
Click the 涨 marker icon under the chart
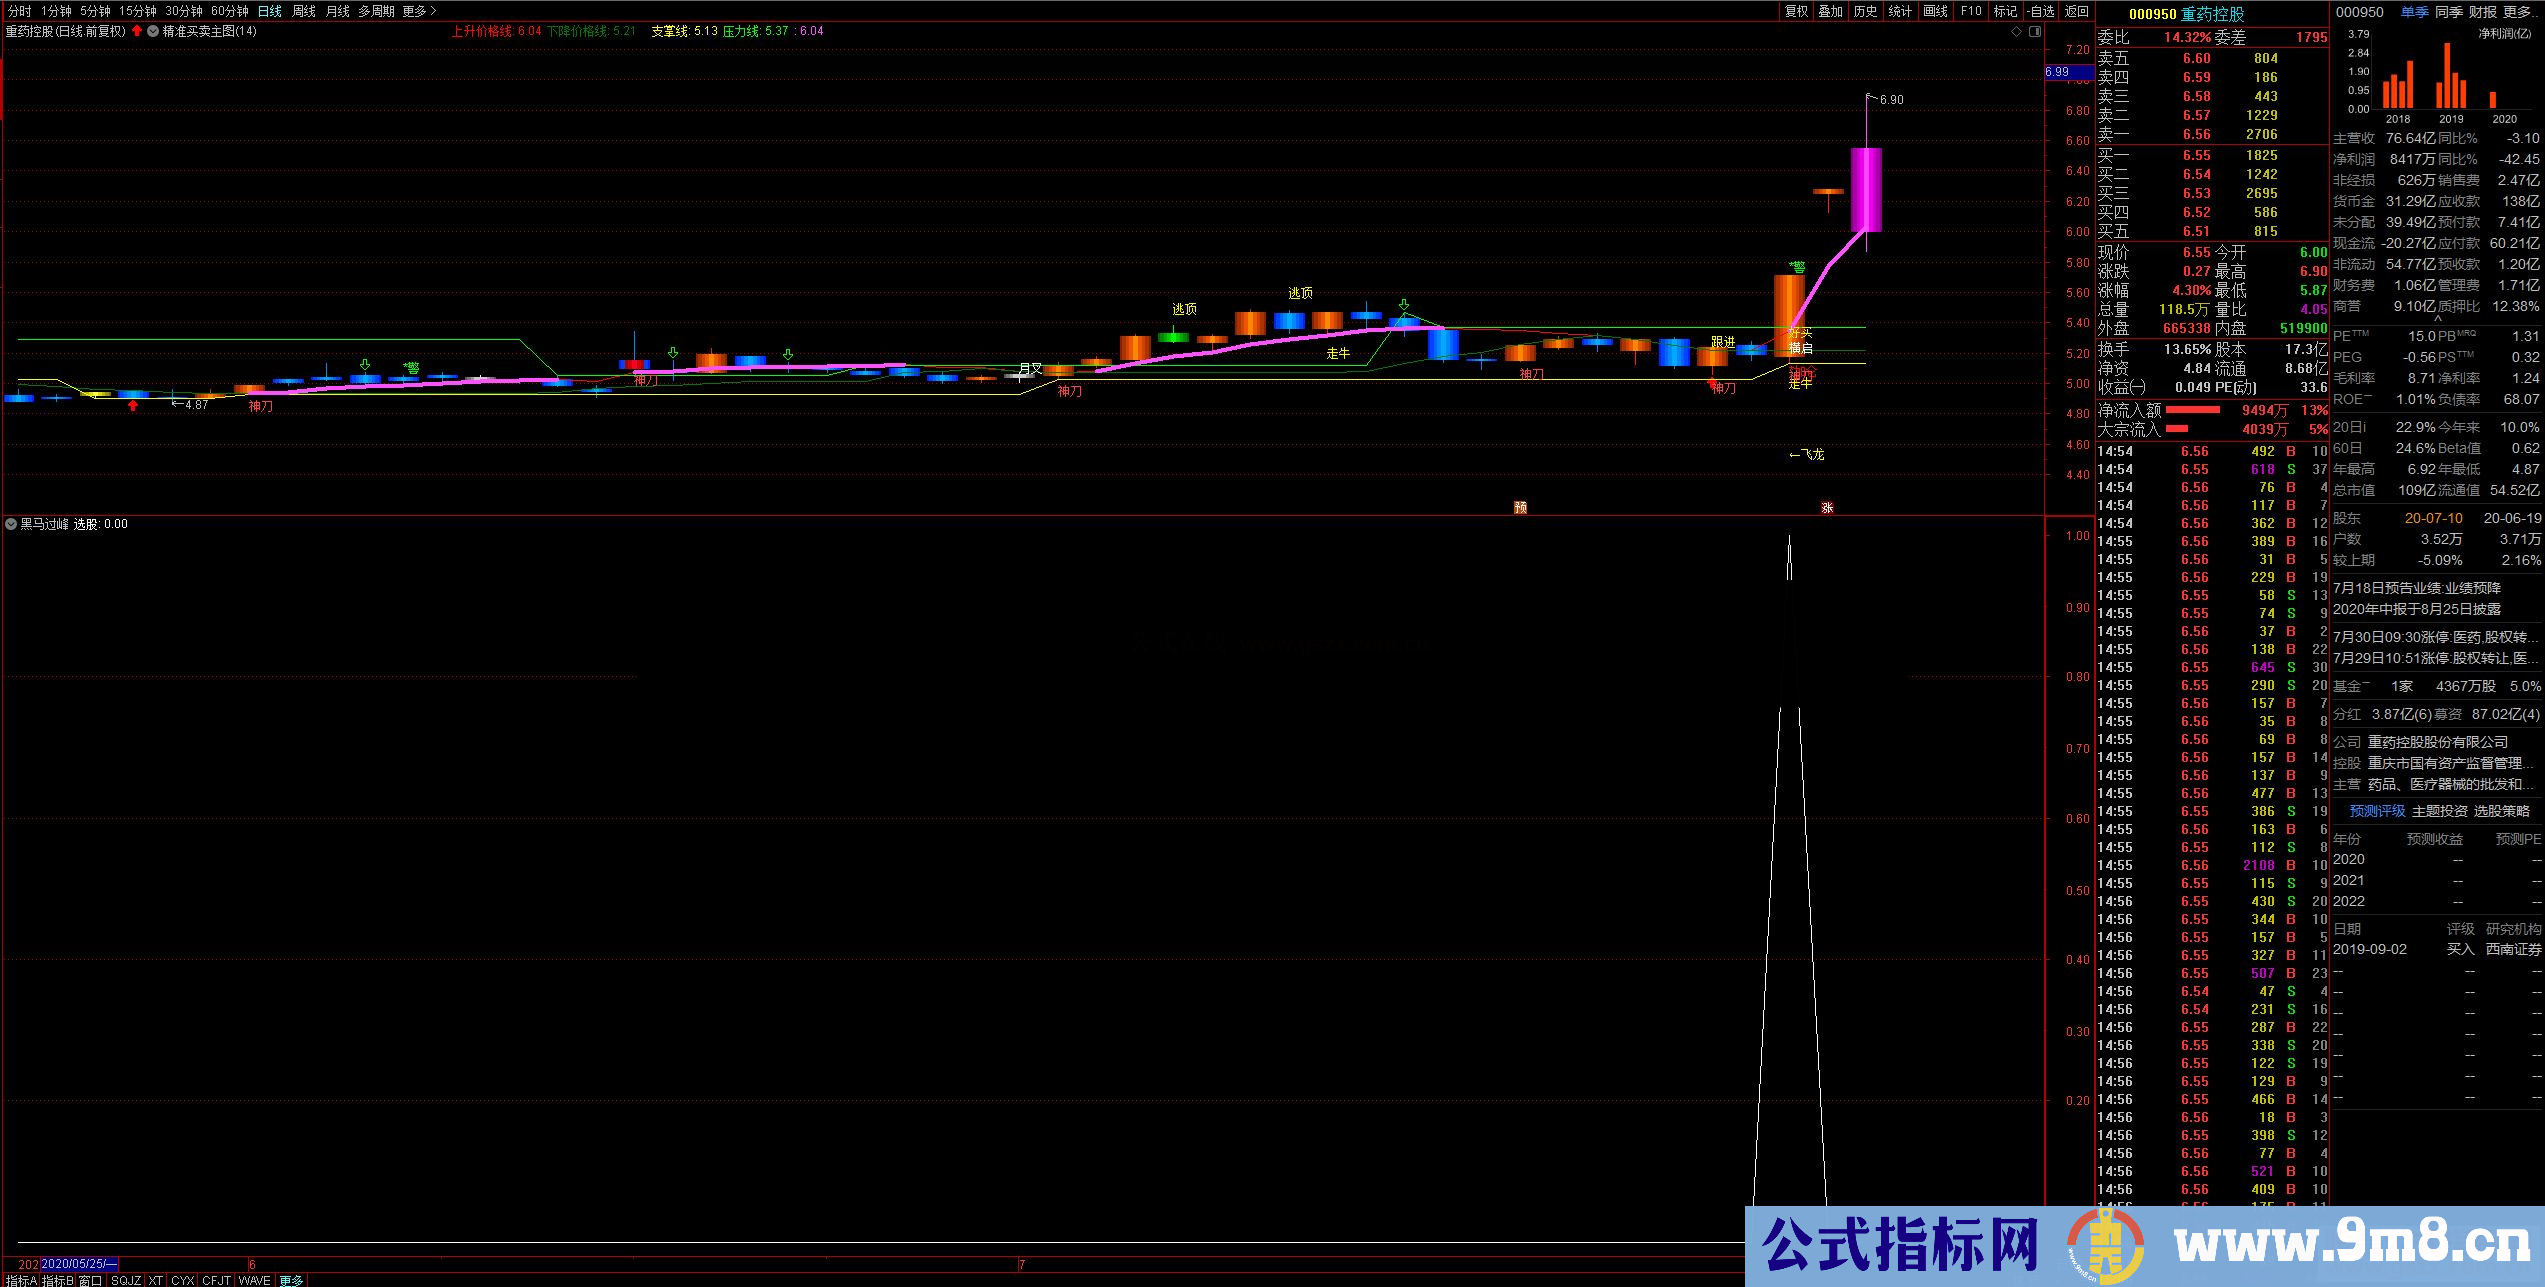[1827, 508]
